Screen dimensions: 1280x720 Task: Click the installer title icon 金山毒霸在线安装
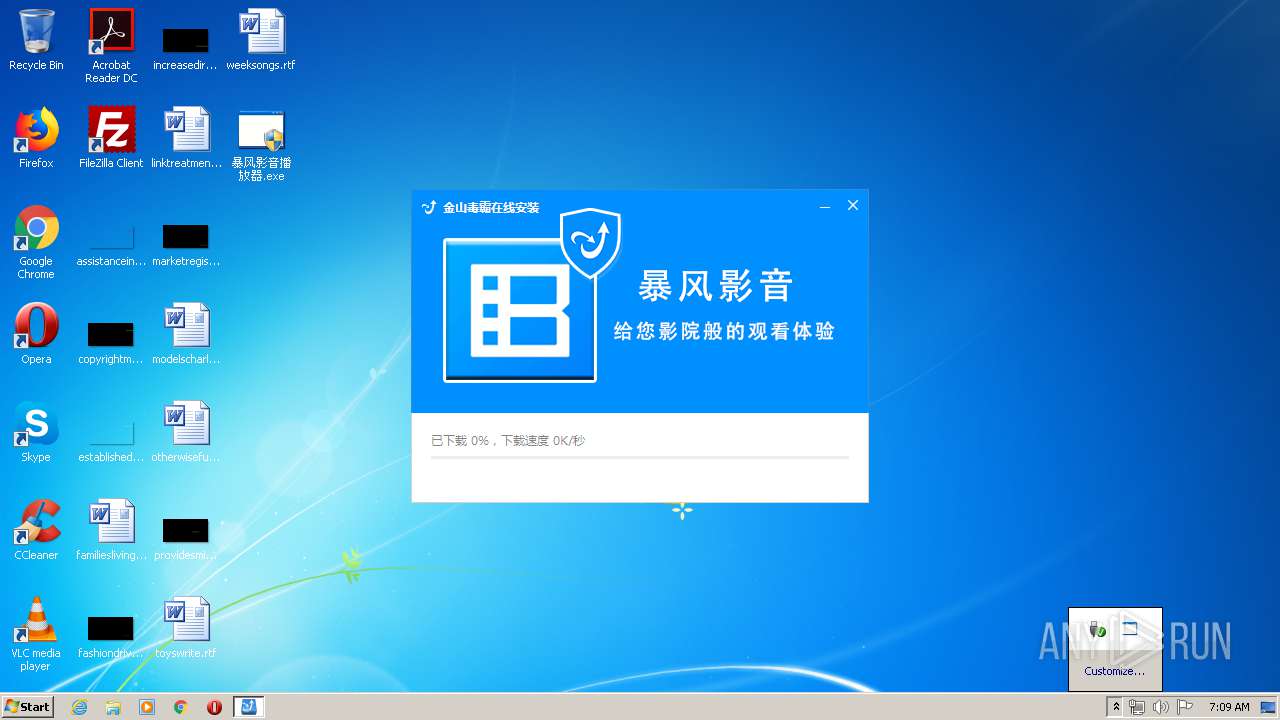coord(429,207)
